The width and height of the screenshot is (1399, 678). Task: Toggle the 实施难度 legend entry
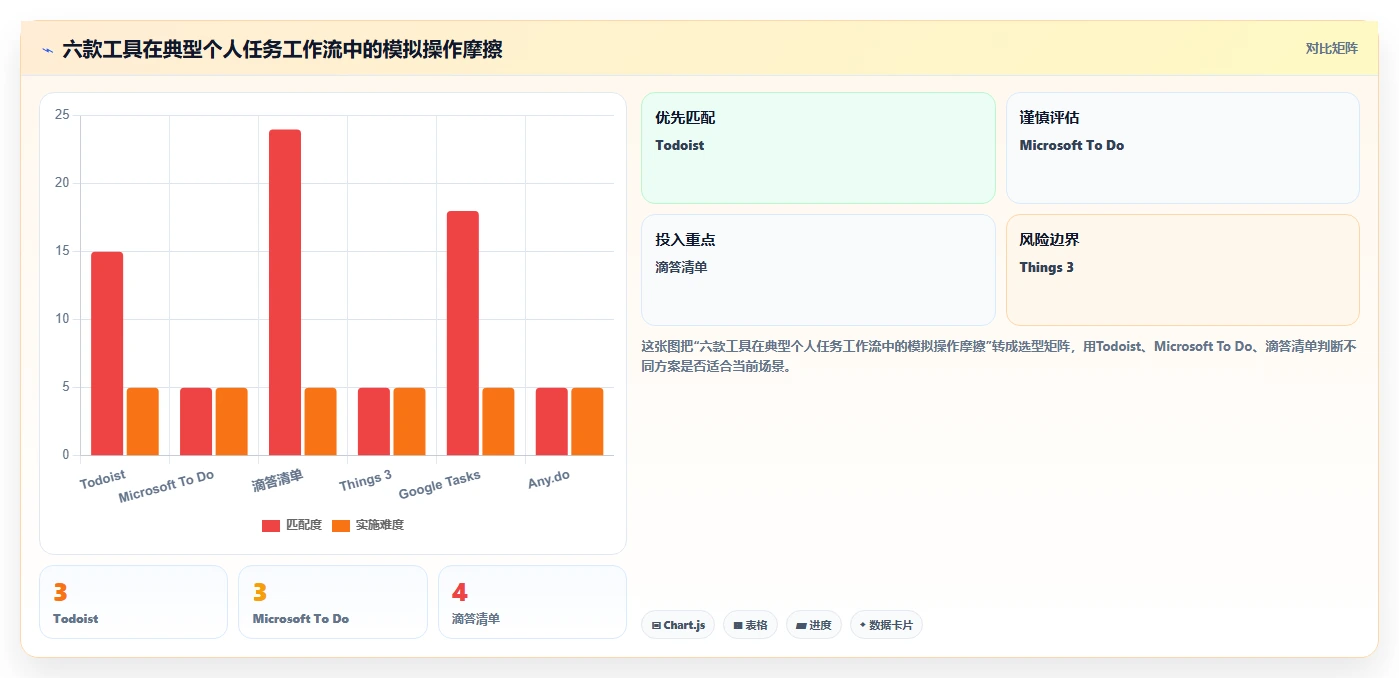pyautogui.click(x=367, y=525)
